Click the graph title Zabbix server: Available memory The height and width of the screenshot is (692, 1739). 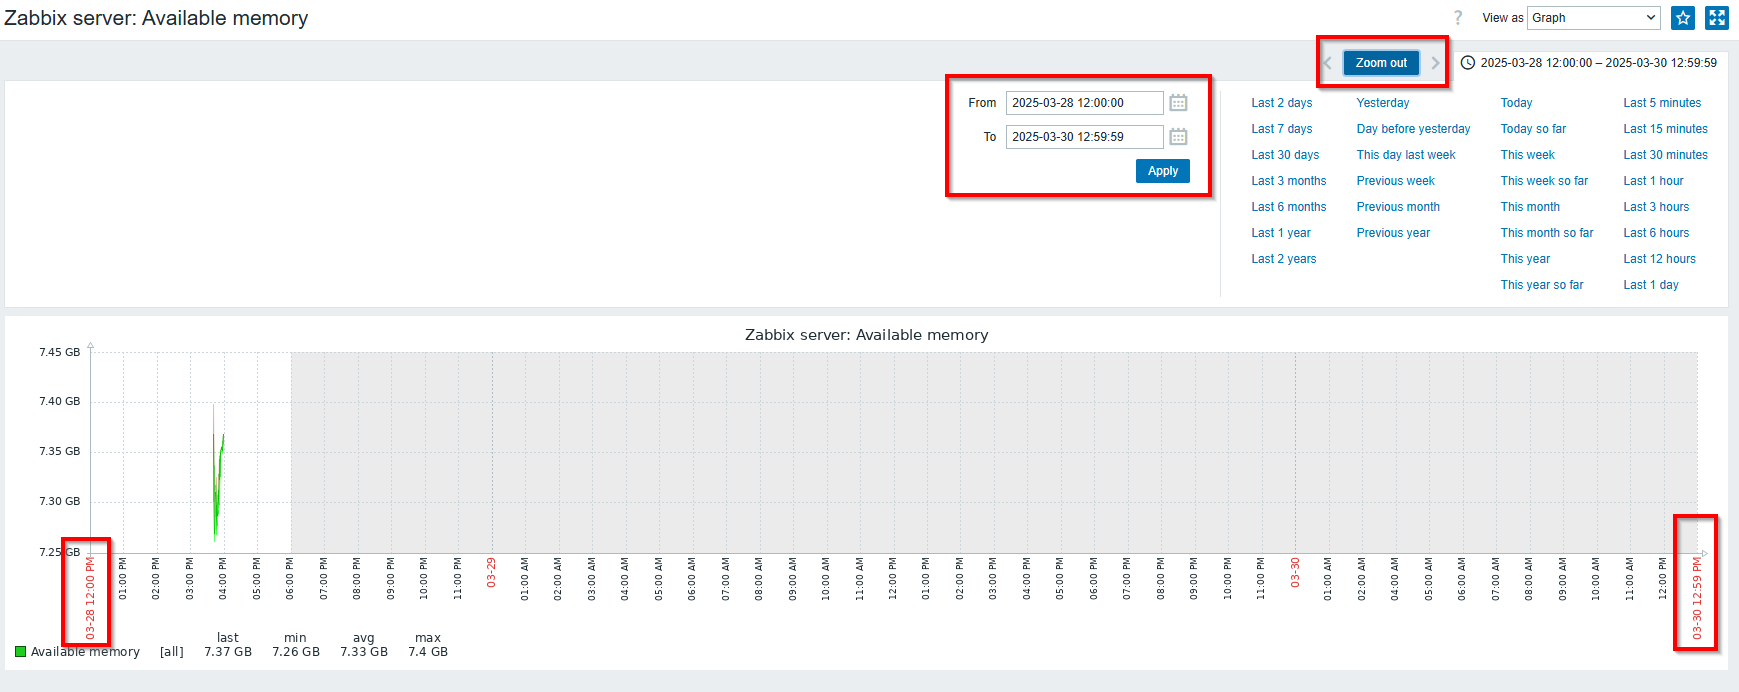click(x=866, y=335)
